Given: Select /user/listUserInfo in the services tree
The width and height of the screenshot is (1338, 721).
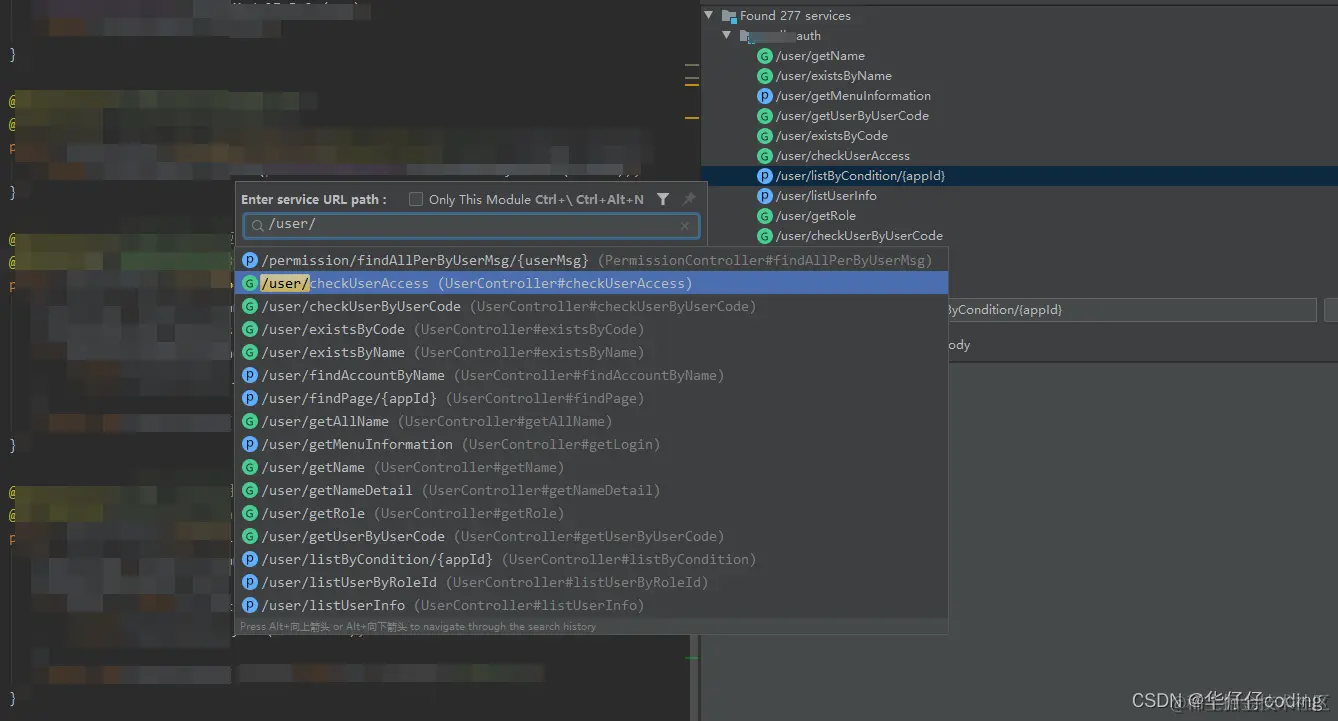Looking at the screenshot, I should pyautogui.click(x=826, y=196).
